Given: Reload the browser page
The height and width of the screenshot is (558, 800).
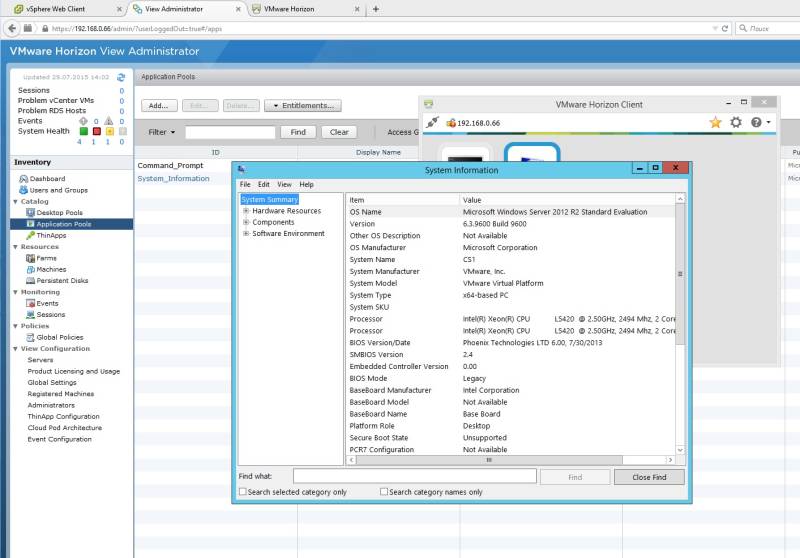Looking at the screenshot, I should 724,29.
